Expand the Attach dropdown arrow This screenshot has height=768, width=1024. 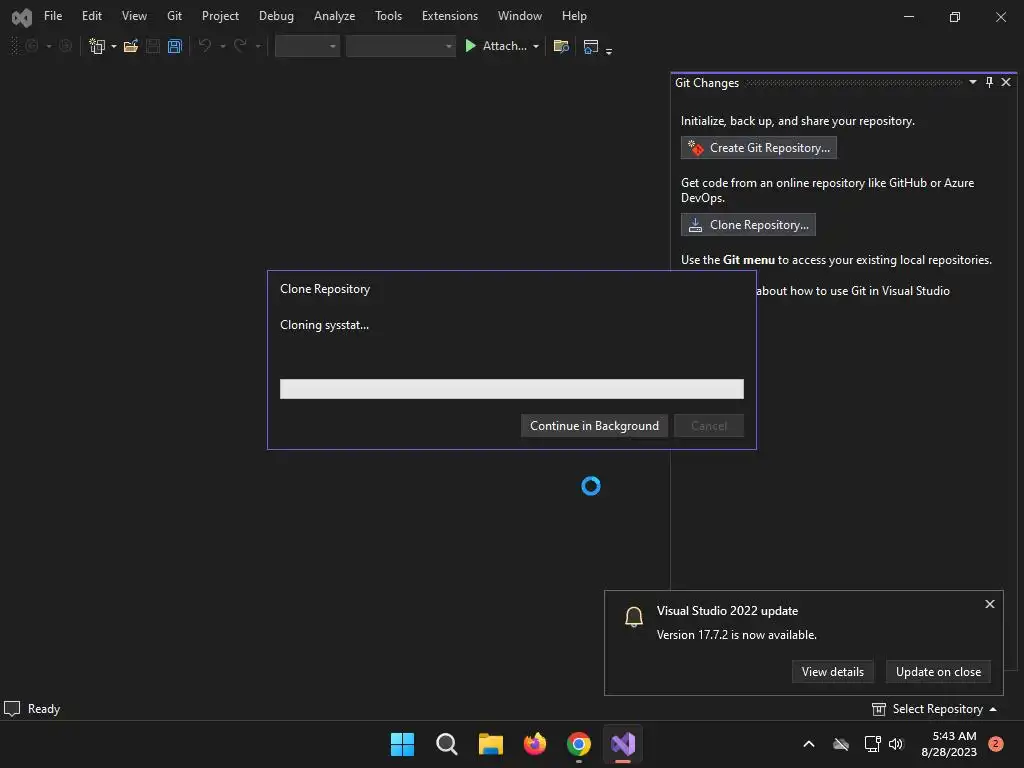coord(536,46)
